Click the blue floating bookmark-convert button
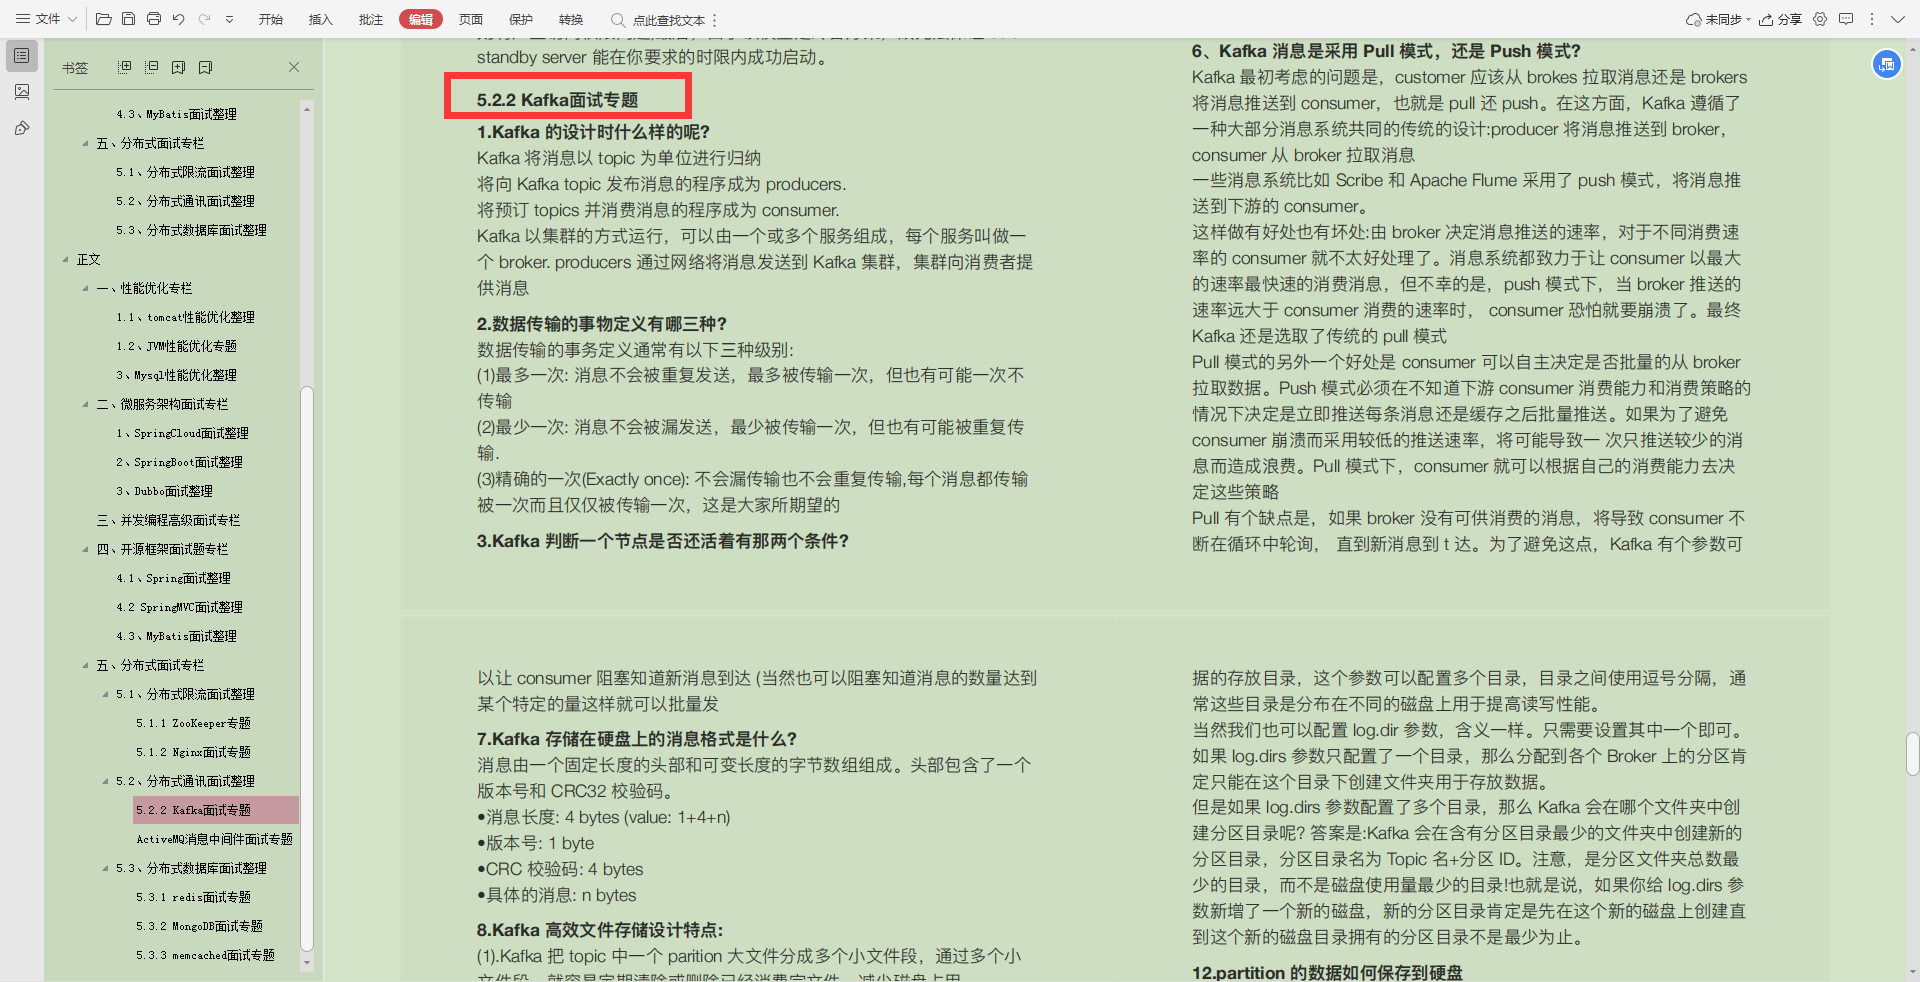This screenshot has height=982, width=1920. (1887, 65)
